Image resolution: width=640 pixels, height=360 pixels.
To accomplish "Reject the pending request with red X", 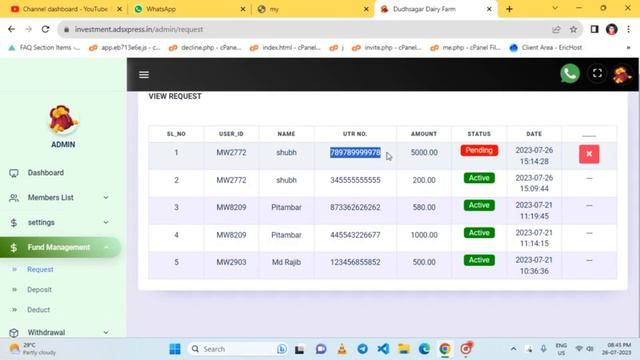I will [x=589, y=154].
